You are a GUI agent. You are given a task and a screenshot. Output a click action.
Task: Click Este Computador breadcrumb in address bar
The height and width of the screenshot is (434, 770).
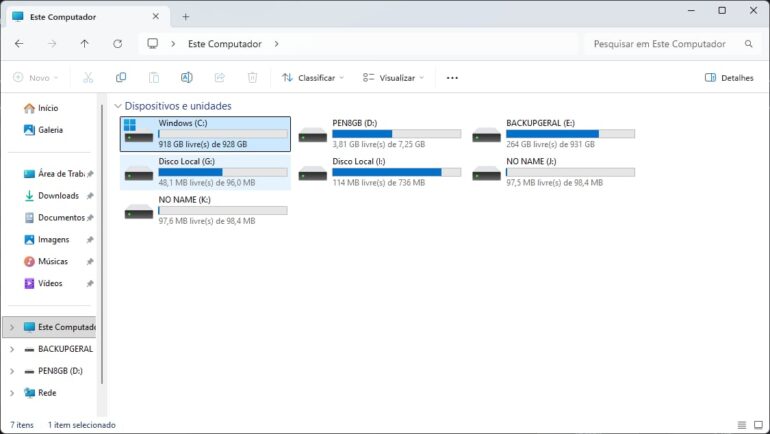[225, 44]
